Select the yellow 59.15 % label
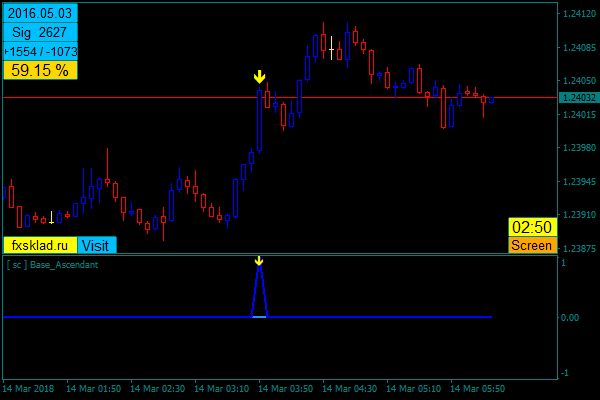 point(40,70)
